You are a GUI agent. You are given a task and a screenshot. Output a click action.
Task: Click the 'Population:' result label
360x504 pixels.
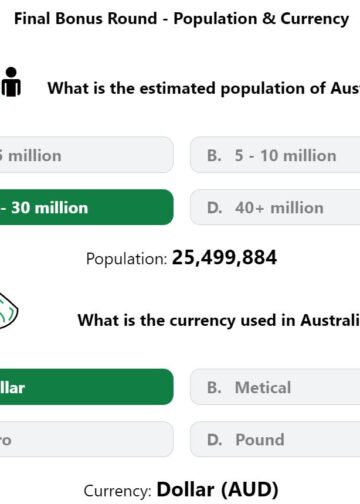(126, 259)
